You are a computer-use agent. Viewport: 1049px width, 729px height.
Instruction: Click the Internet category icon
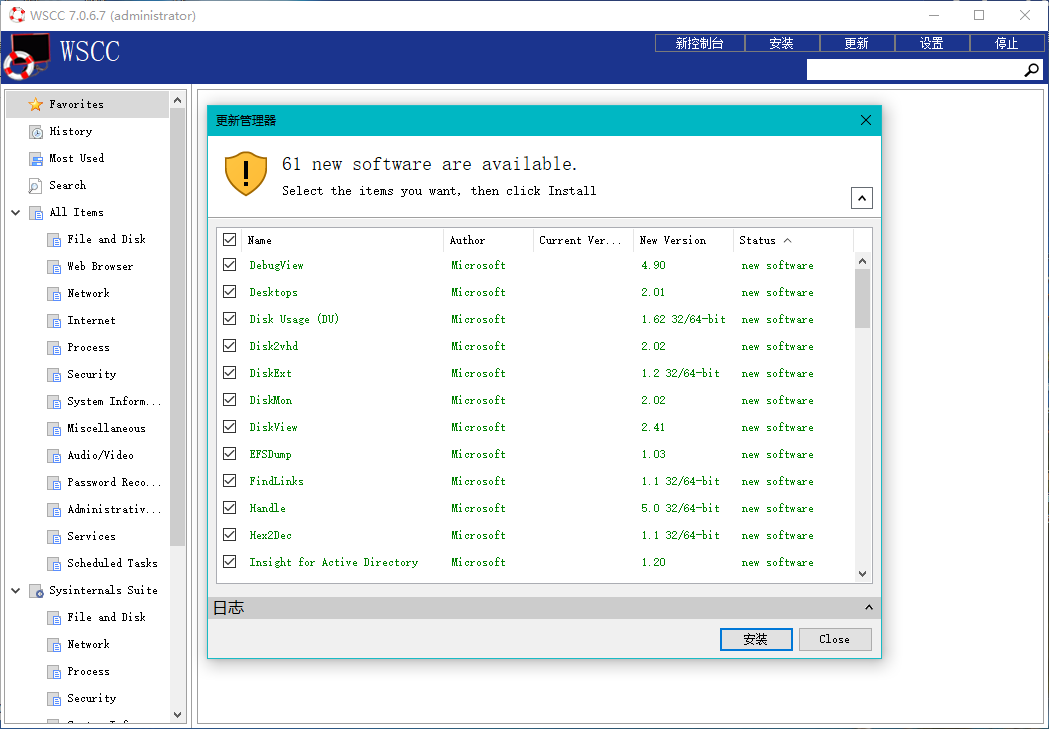point(54,321)
